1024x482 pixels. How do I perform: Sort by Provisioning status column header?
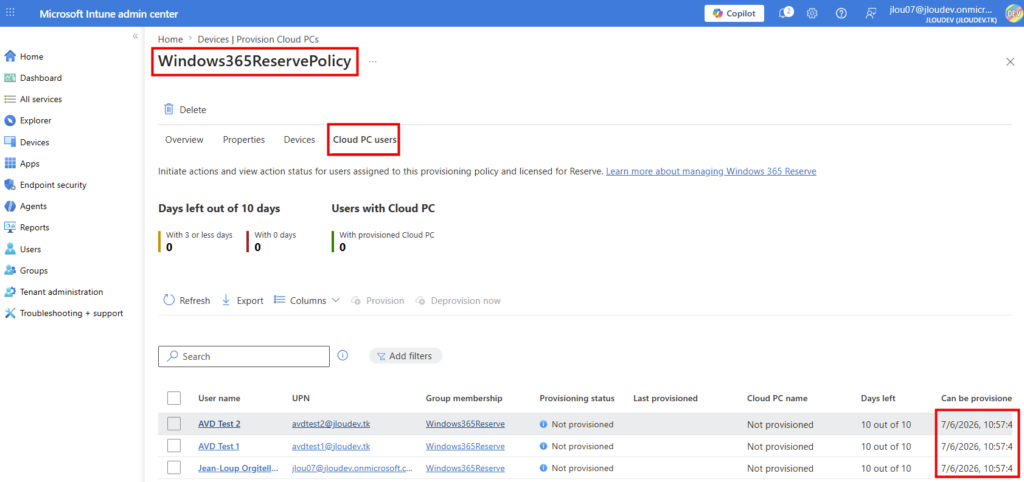(x=577, y=398)
